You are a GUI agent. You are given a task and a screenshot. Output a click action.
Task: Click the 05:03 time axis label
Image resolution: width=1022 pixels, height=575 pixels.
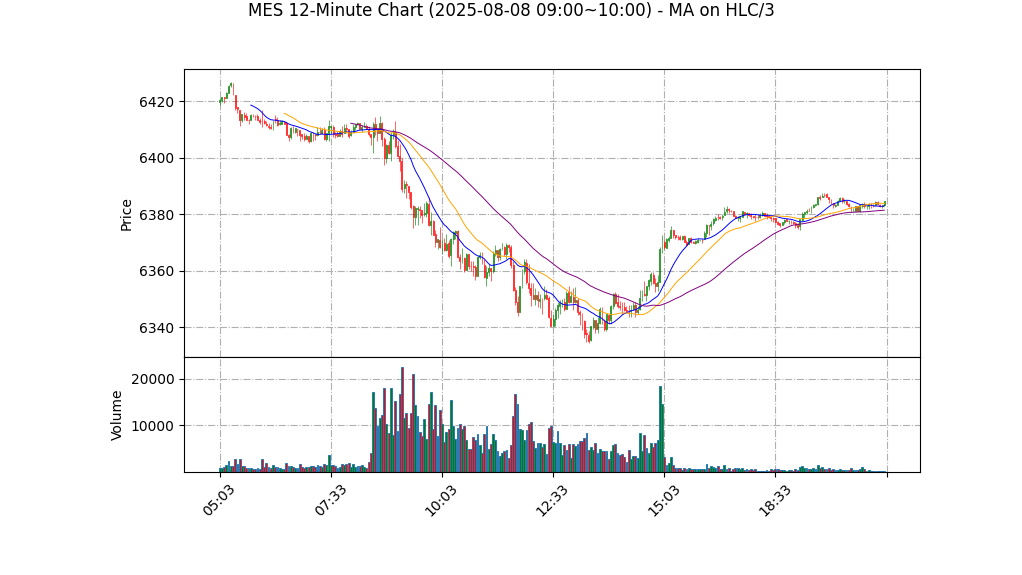pyautogui.click(x=218, y=501)
